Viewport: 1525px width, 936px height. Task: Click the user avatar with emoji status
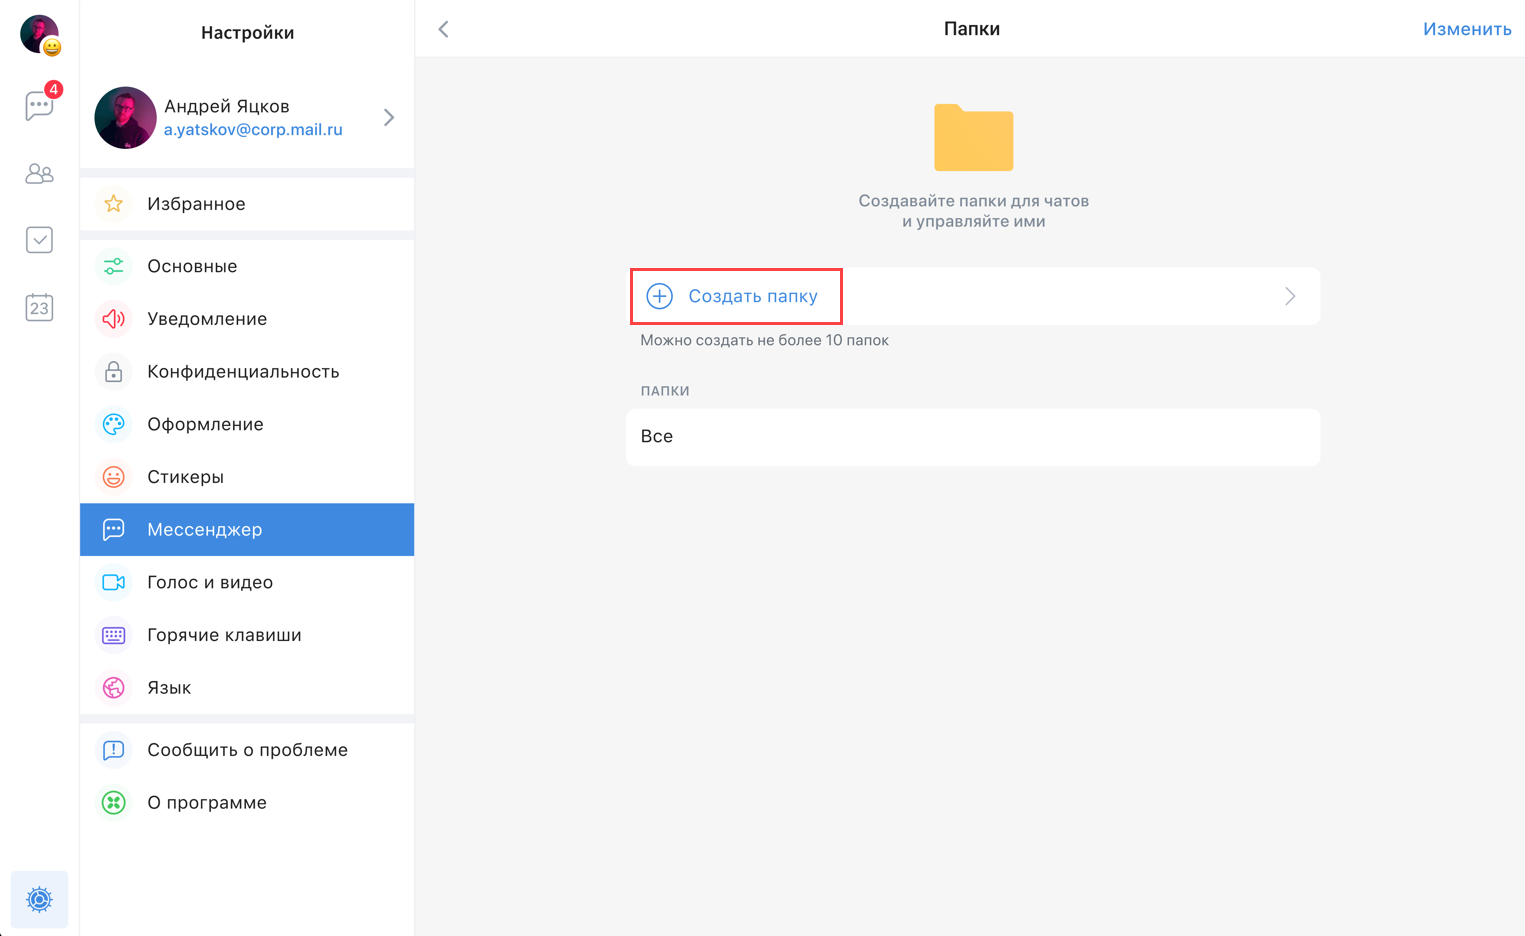pyautogui.click(x=40, y=34)
